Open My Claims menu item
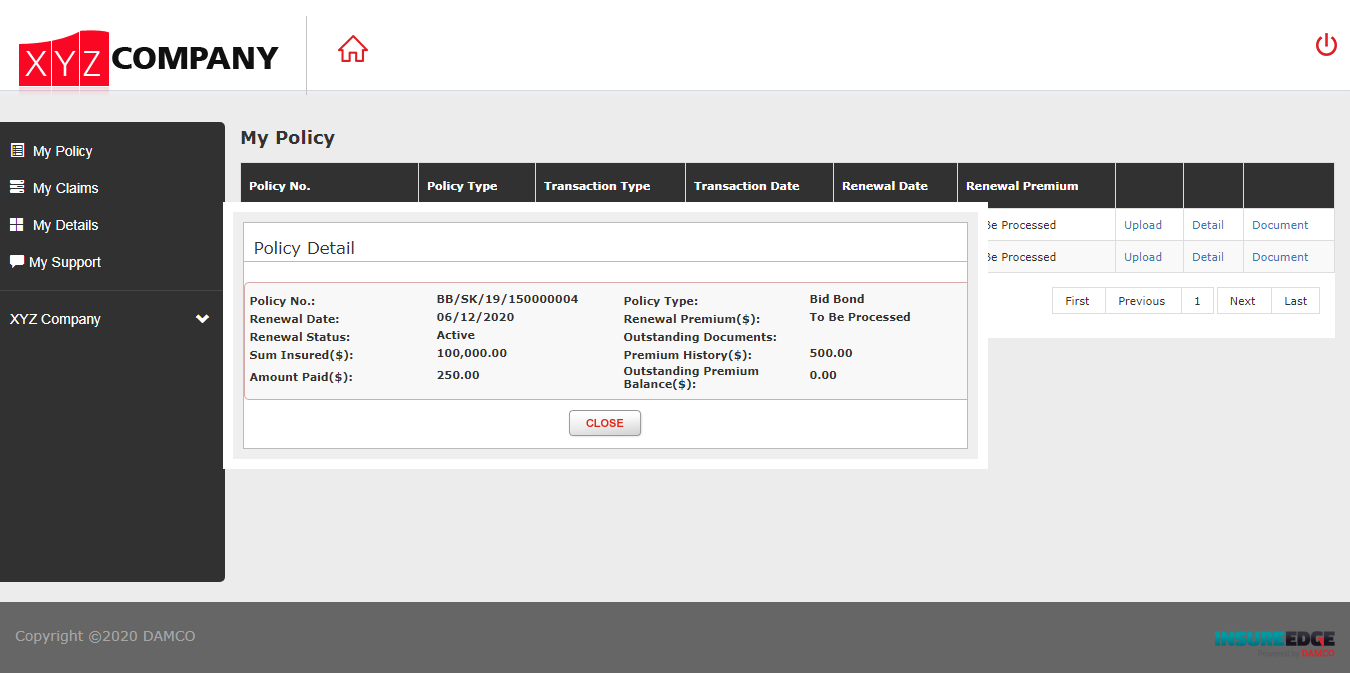Screen dimensions: 1350x673 [65, 188]
